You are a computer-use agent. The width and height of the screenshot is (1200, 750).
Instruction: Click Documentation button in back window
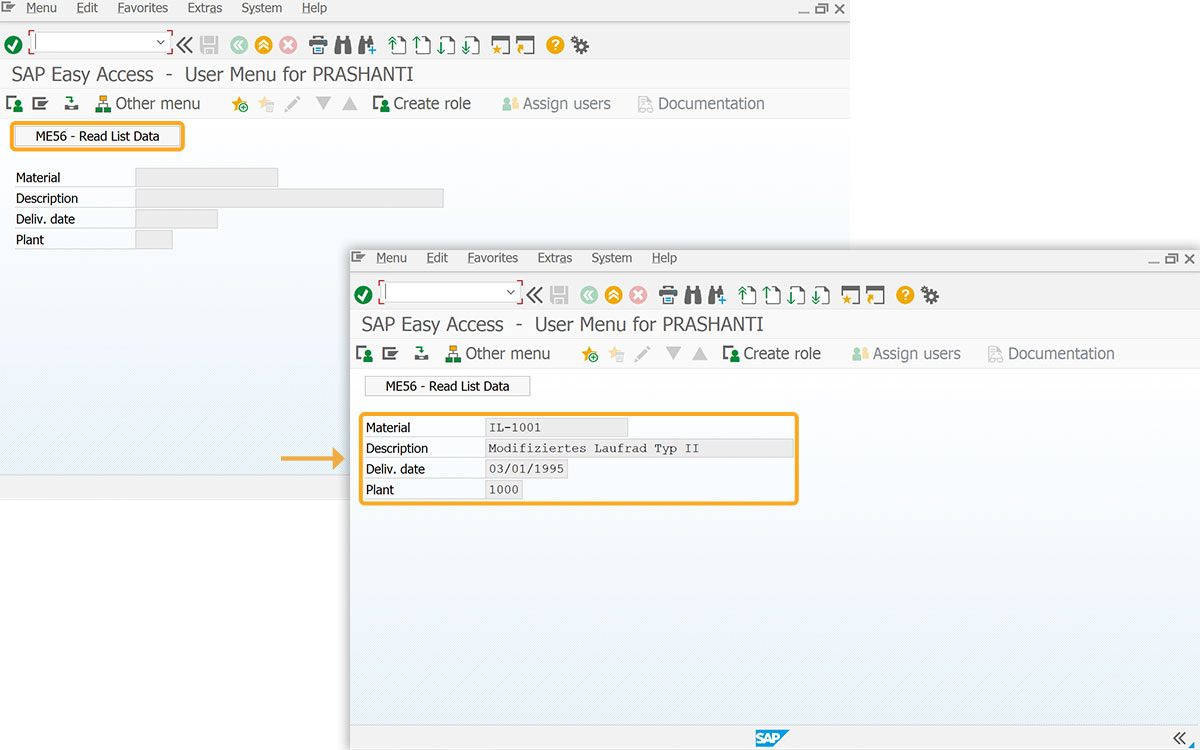click(x=701, y=104)
